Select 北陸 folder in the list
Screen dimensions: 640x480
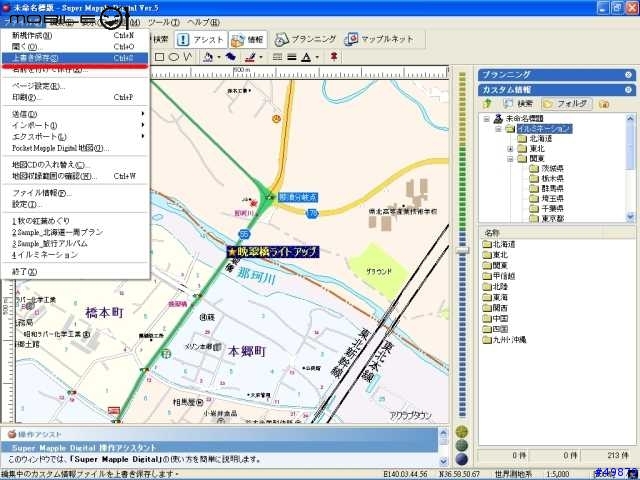pyautogui.click(x=495, y=287)
